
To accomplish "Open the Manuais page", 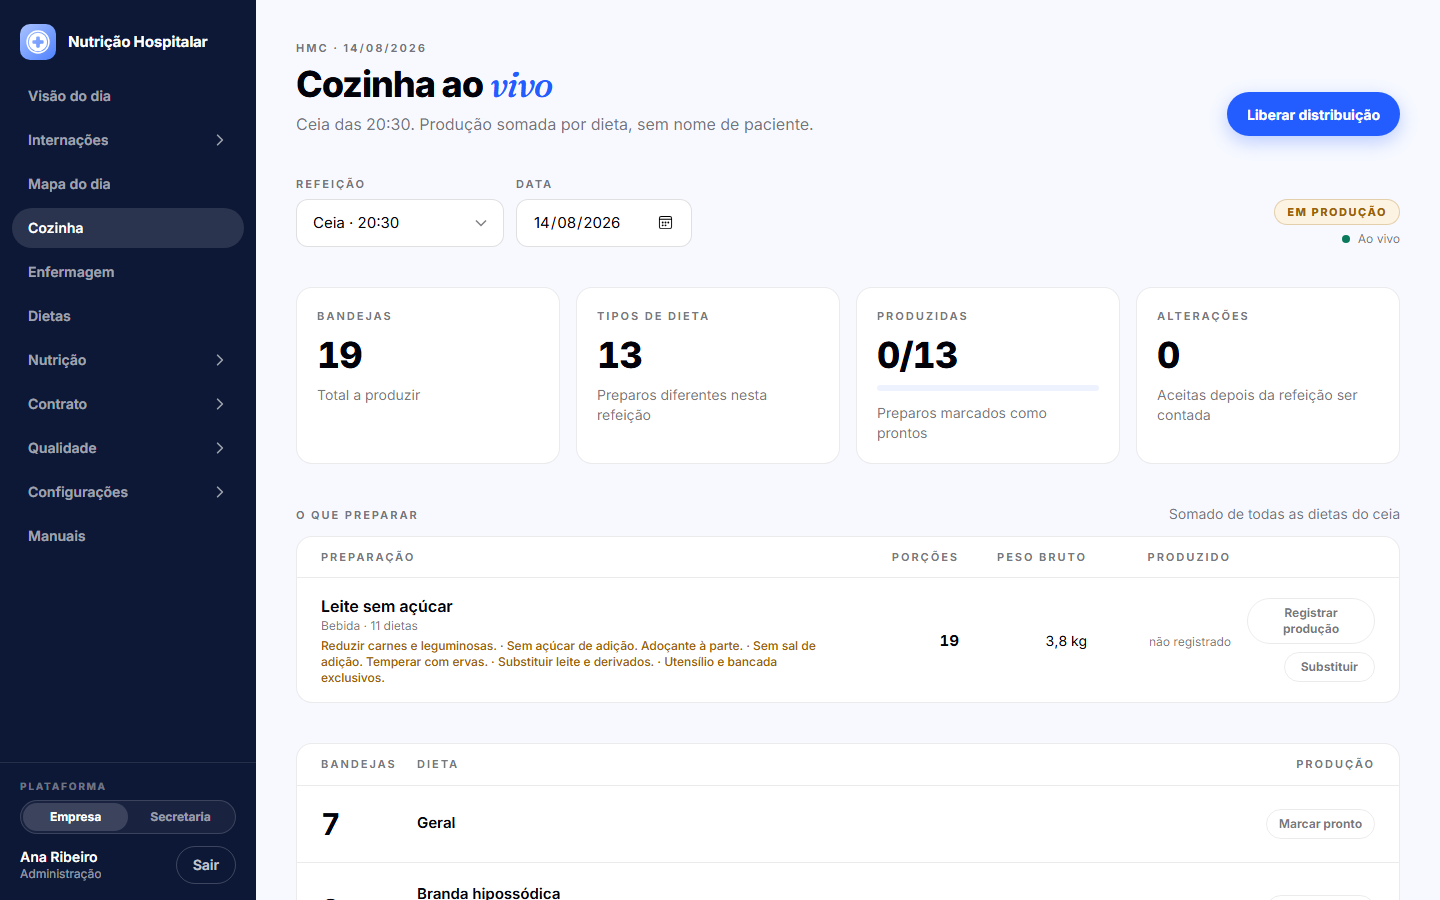I will point(128,536).
